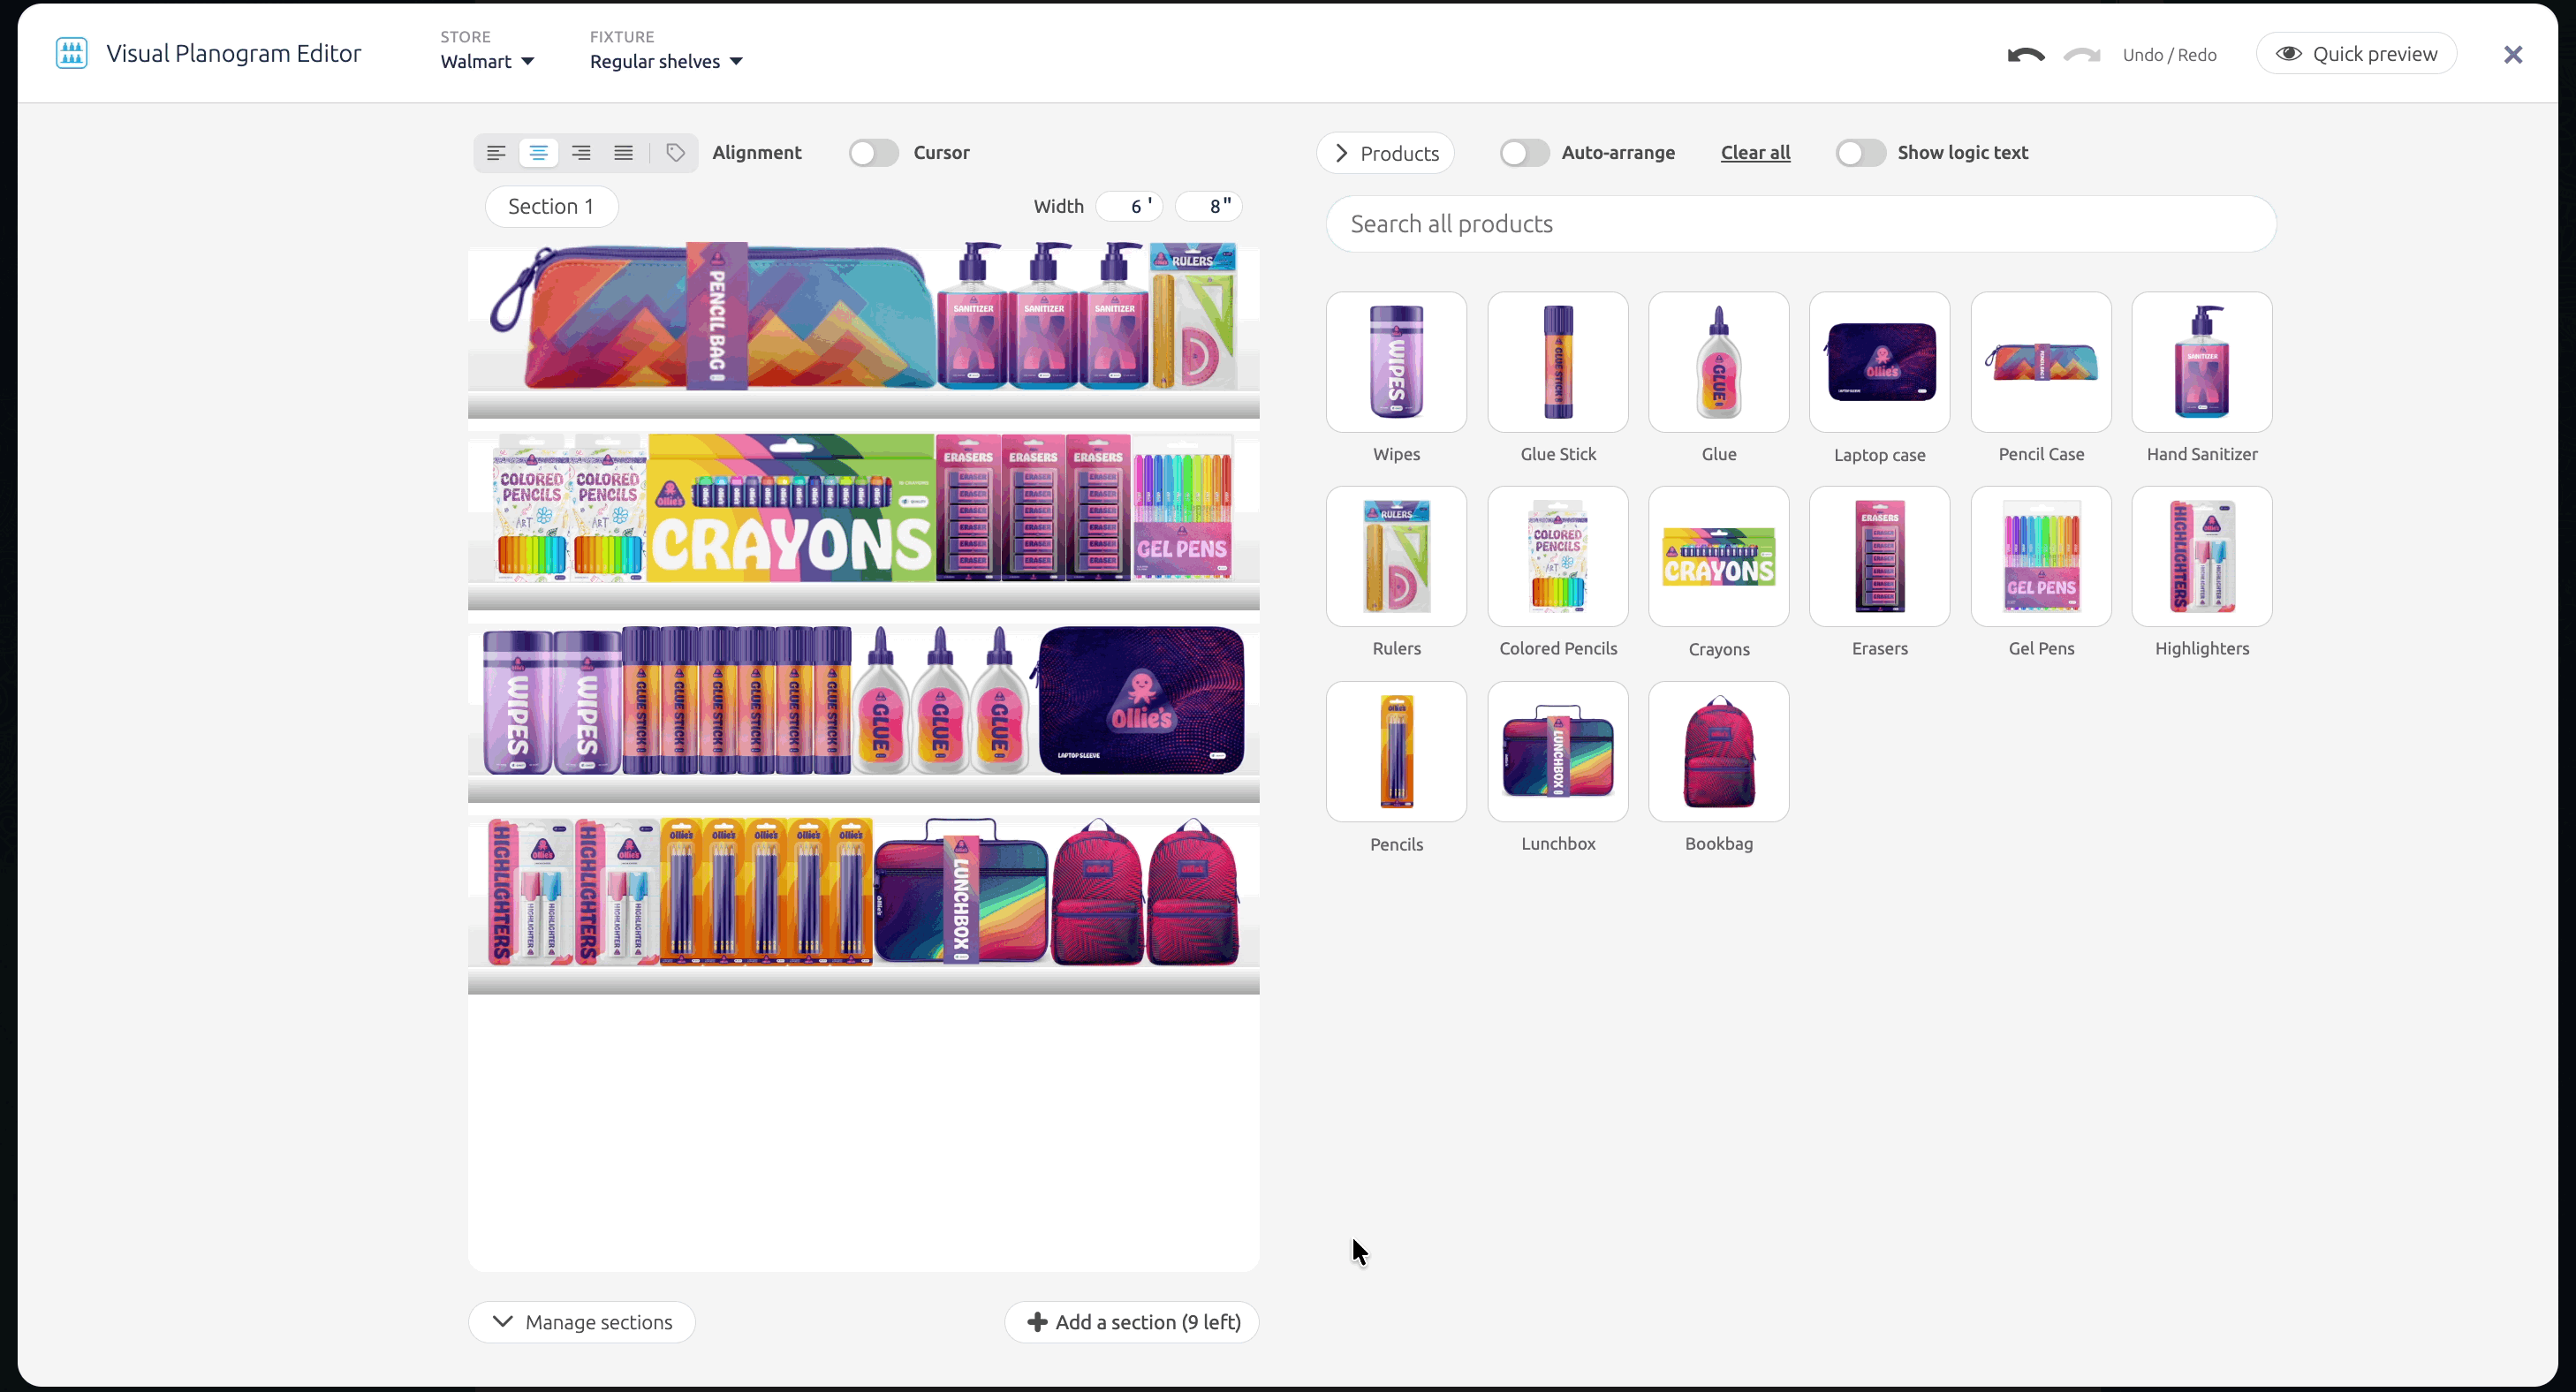
Task: Select the Glue Stick product tile
Action: tap(1558, 362)
